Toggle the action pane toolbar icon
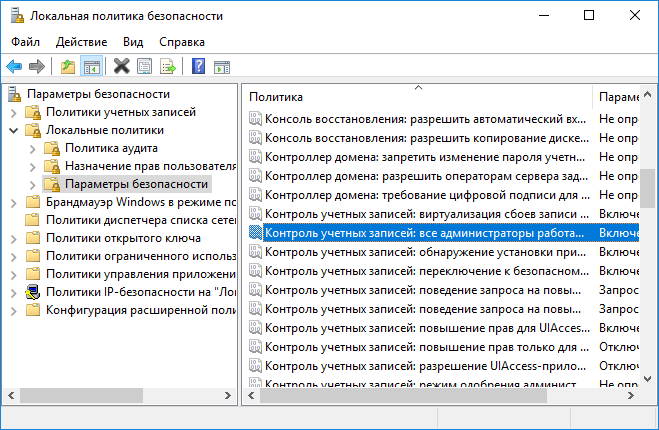This screenshot has height=430, width=659. click(222, 67)
